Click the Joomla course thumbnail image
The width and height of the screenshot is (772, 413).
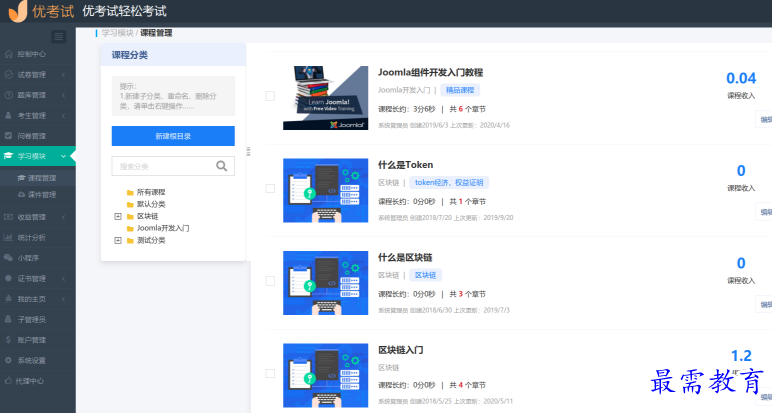coord(325,98)
